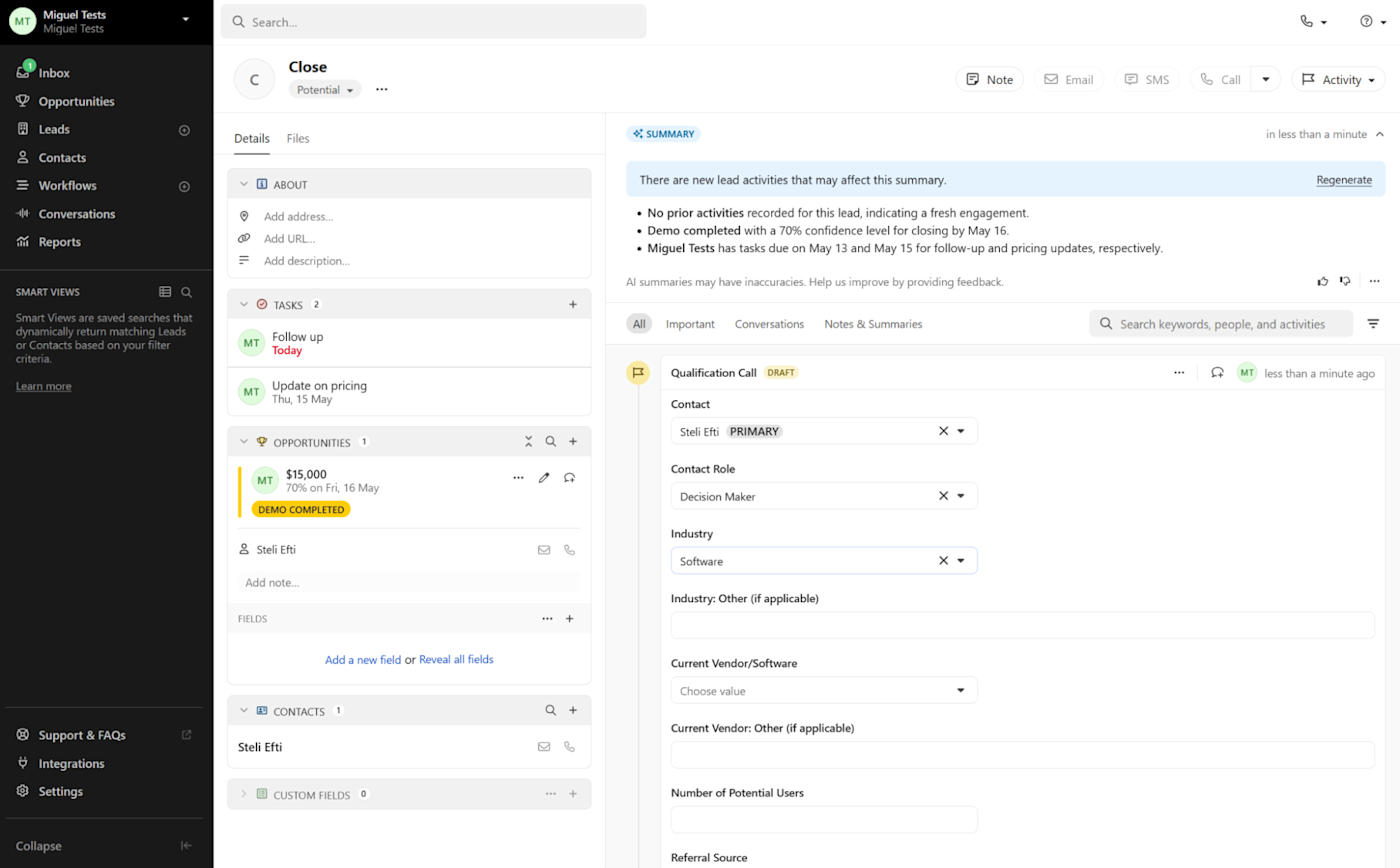Add a new opportunity with the plus icon
The width and height of the screenshot is (1400, 868).
pos(573,441)
